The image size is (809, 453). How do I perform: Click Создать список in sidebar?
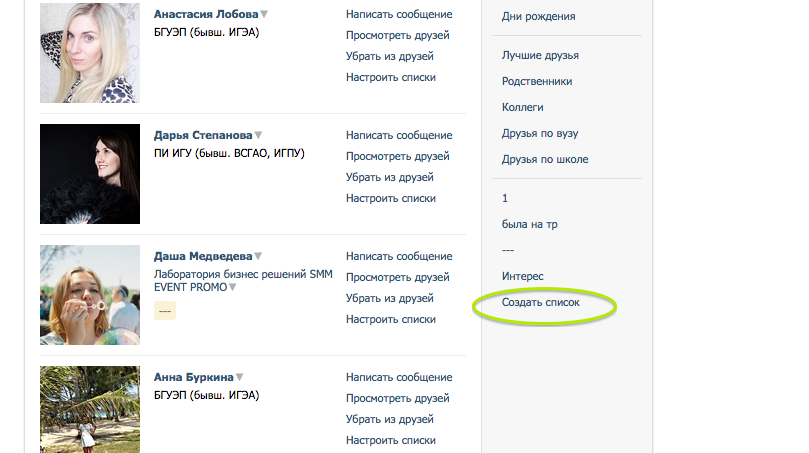coord(541,302)
